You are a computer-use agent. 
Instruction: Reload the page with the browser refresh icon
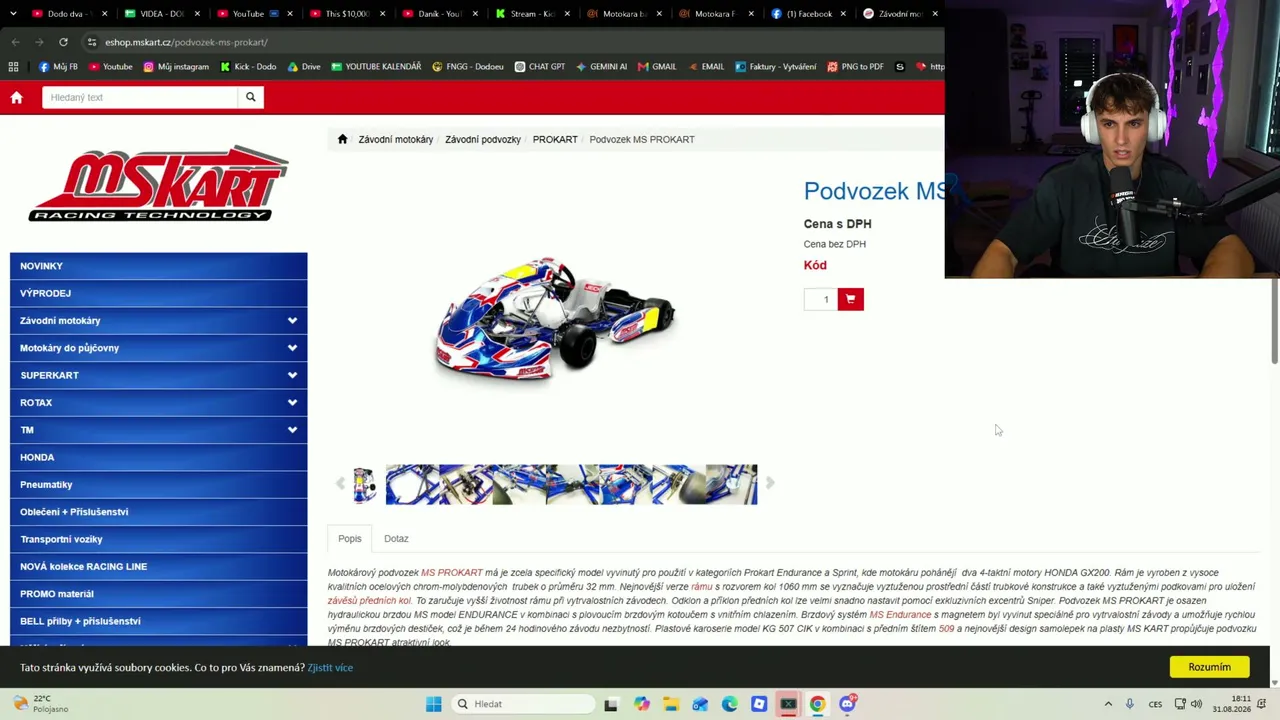coord(63,42)
